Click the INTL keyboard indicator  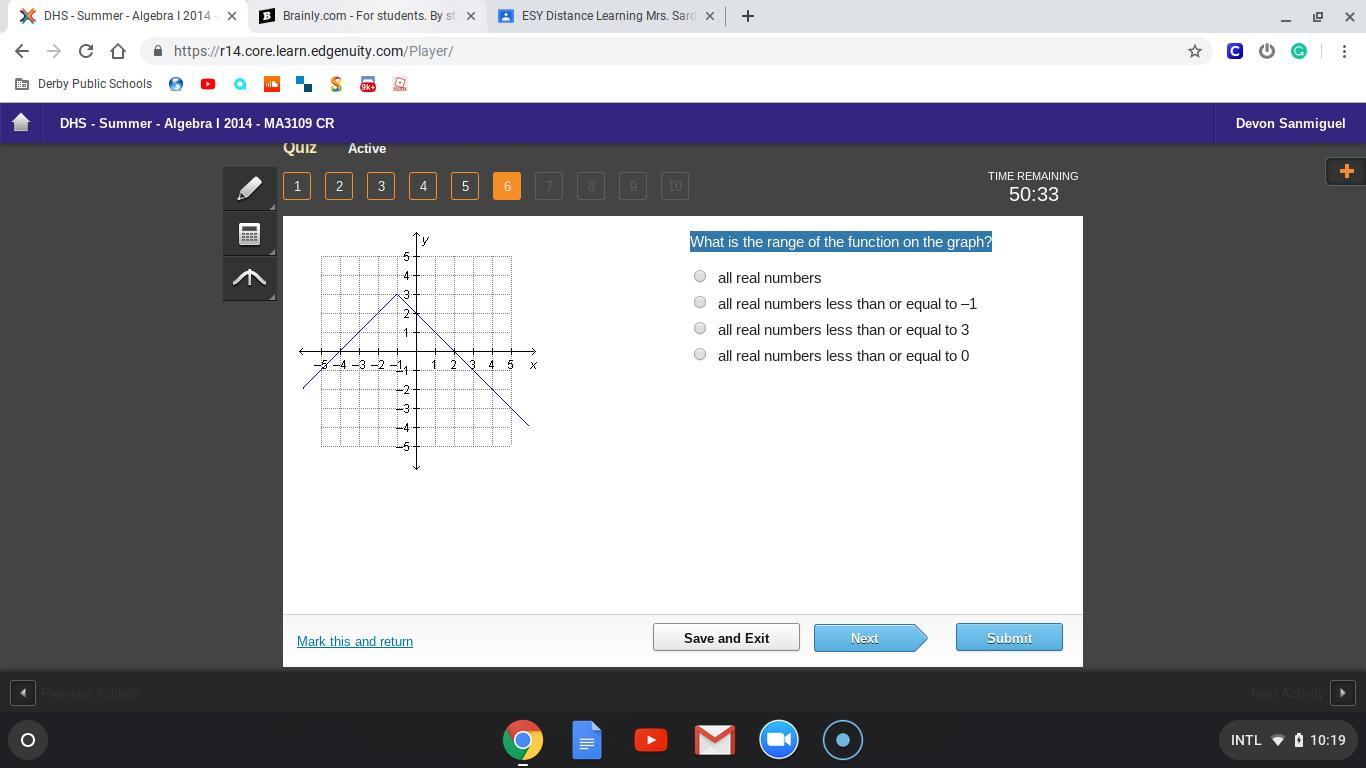pyautogui.click(x=1246, y=740)
